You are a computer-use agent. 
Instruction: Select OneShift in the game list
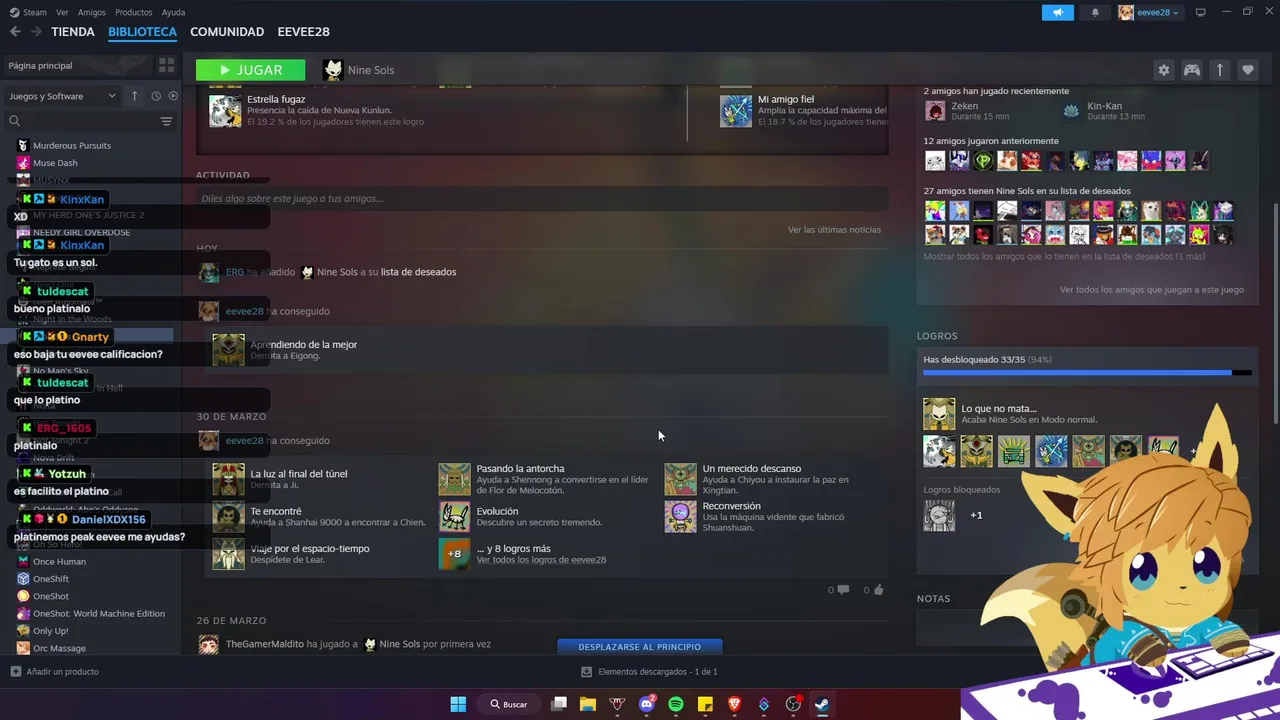tap(51, 579)
